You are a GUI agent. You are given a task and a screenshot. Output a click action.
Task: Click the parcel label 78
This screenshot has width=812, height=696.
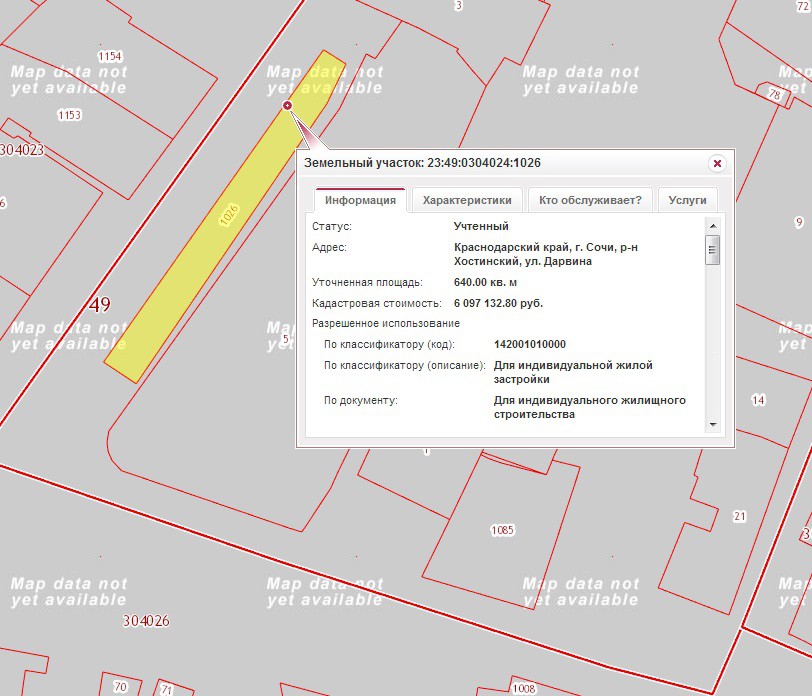774,94
